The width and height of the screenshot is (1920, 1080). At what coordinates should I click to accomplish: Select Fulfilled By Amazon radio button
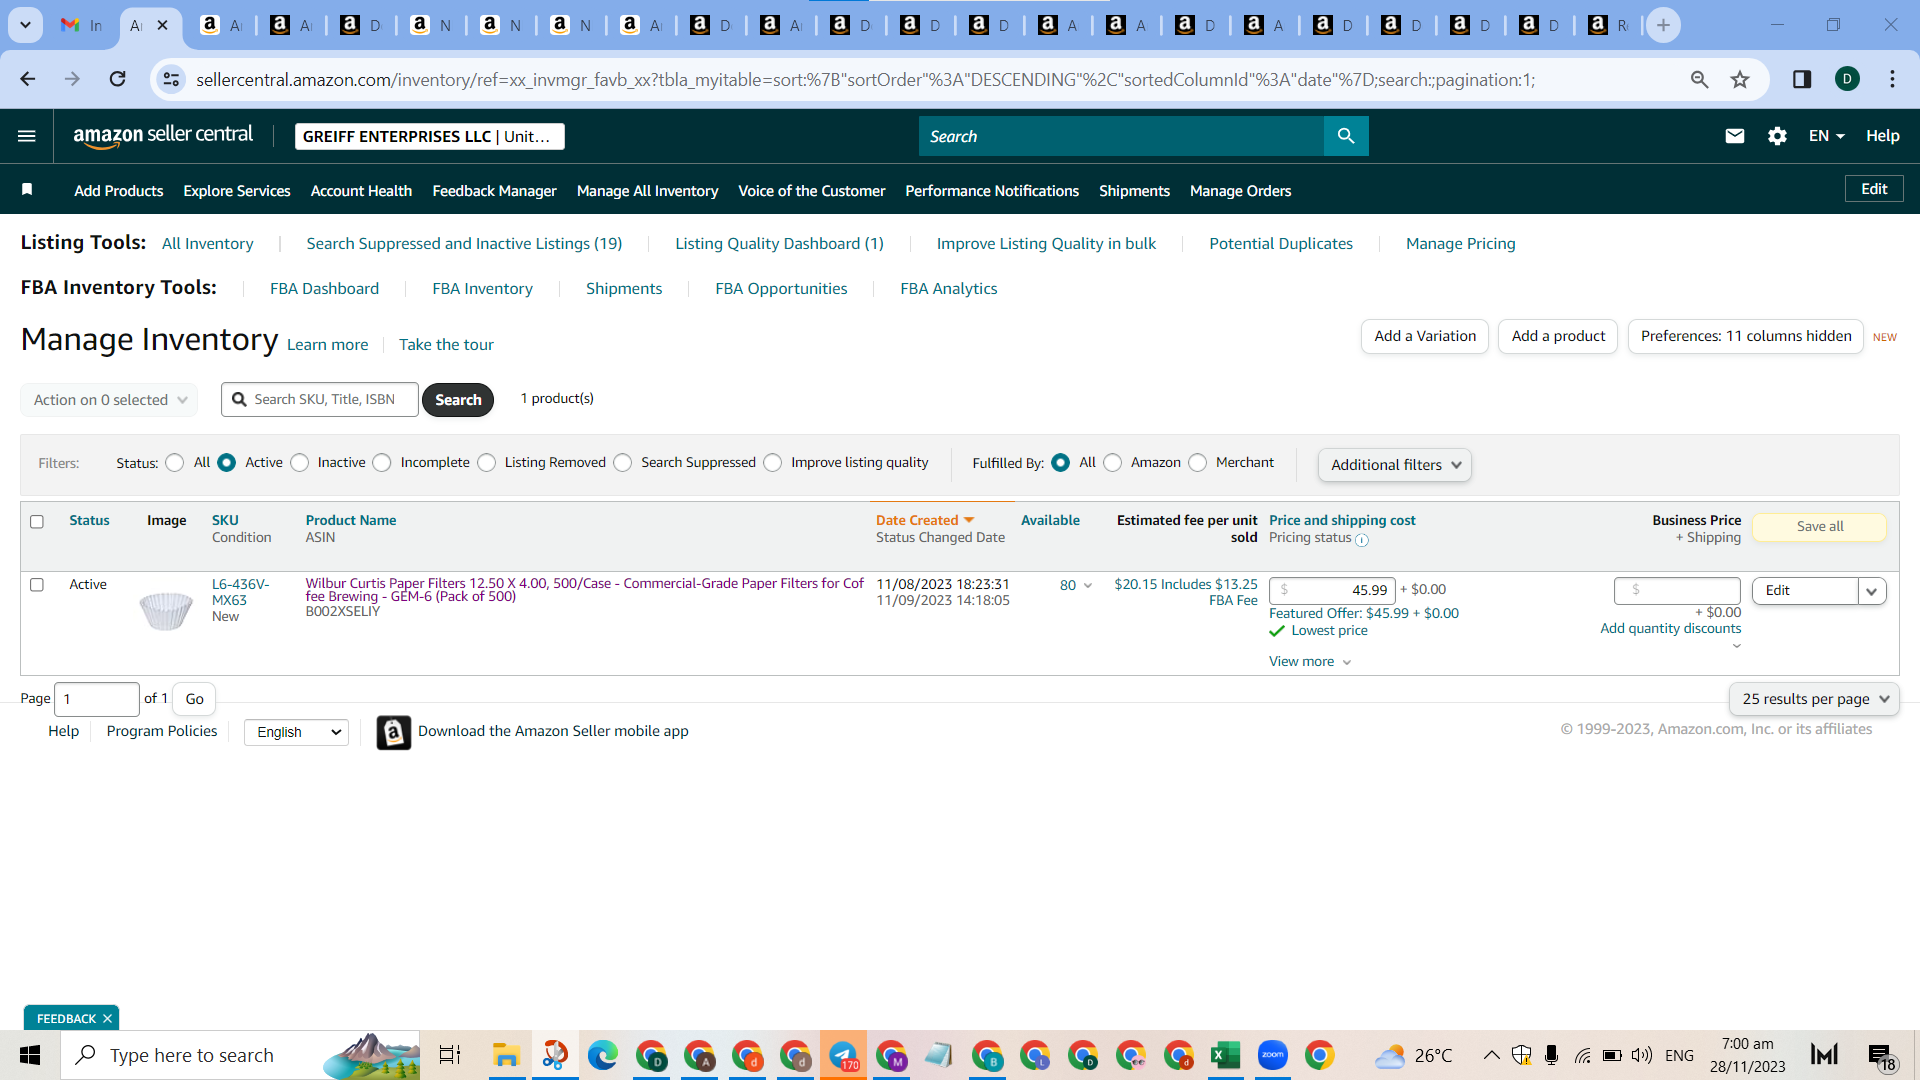click(1113, 463)
